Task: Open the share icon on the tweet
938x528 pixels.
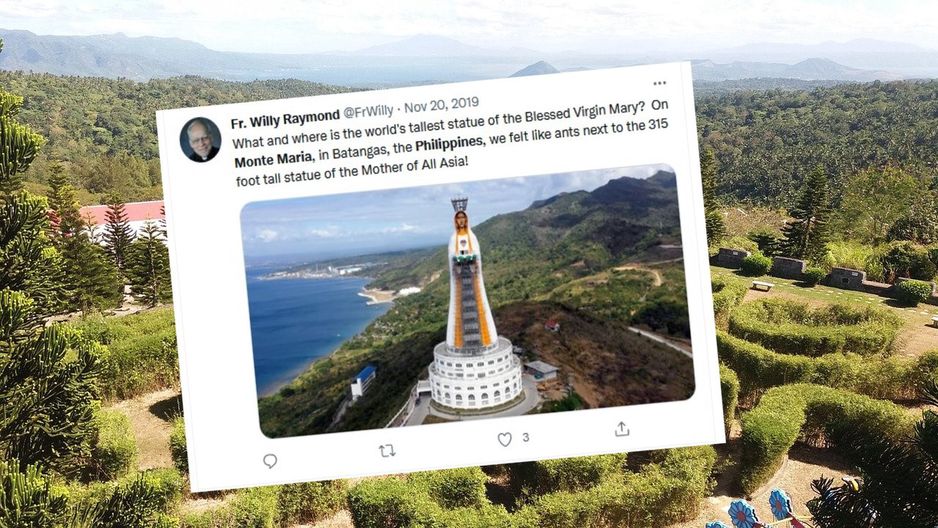Action: 622,429
